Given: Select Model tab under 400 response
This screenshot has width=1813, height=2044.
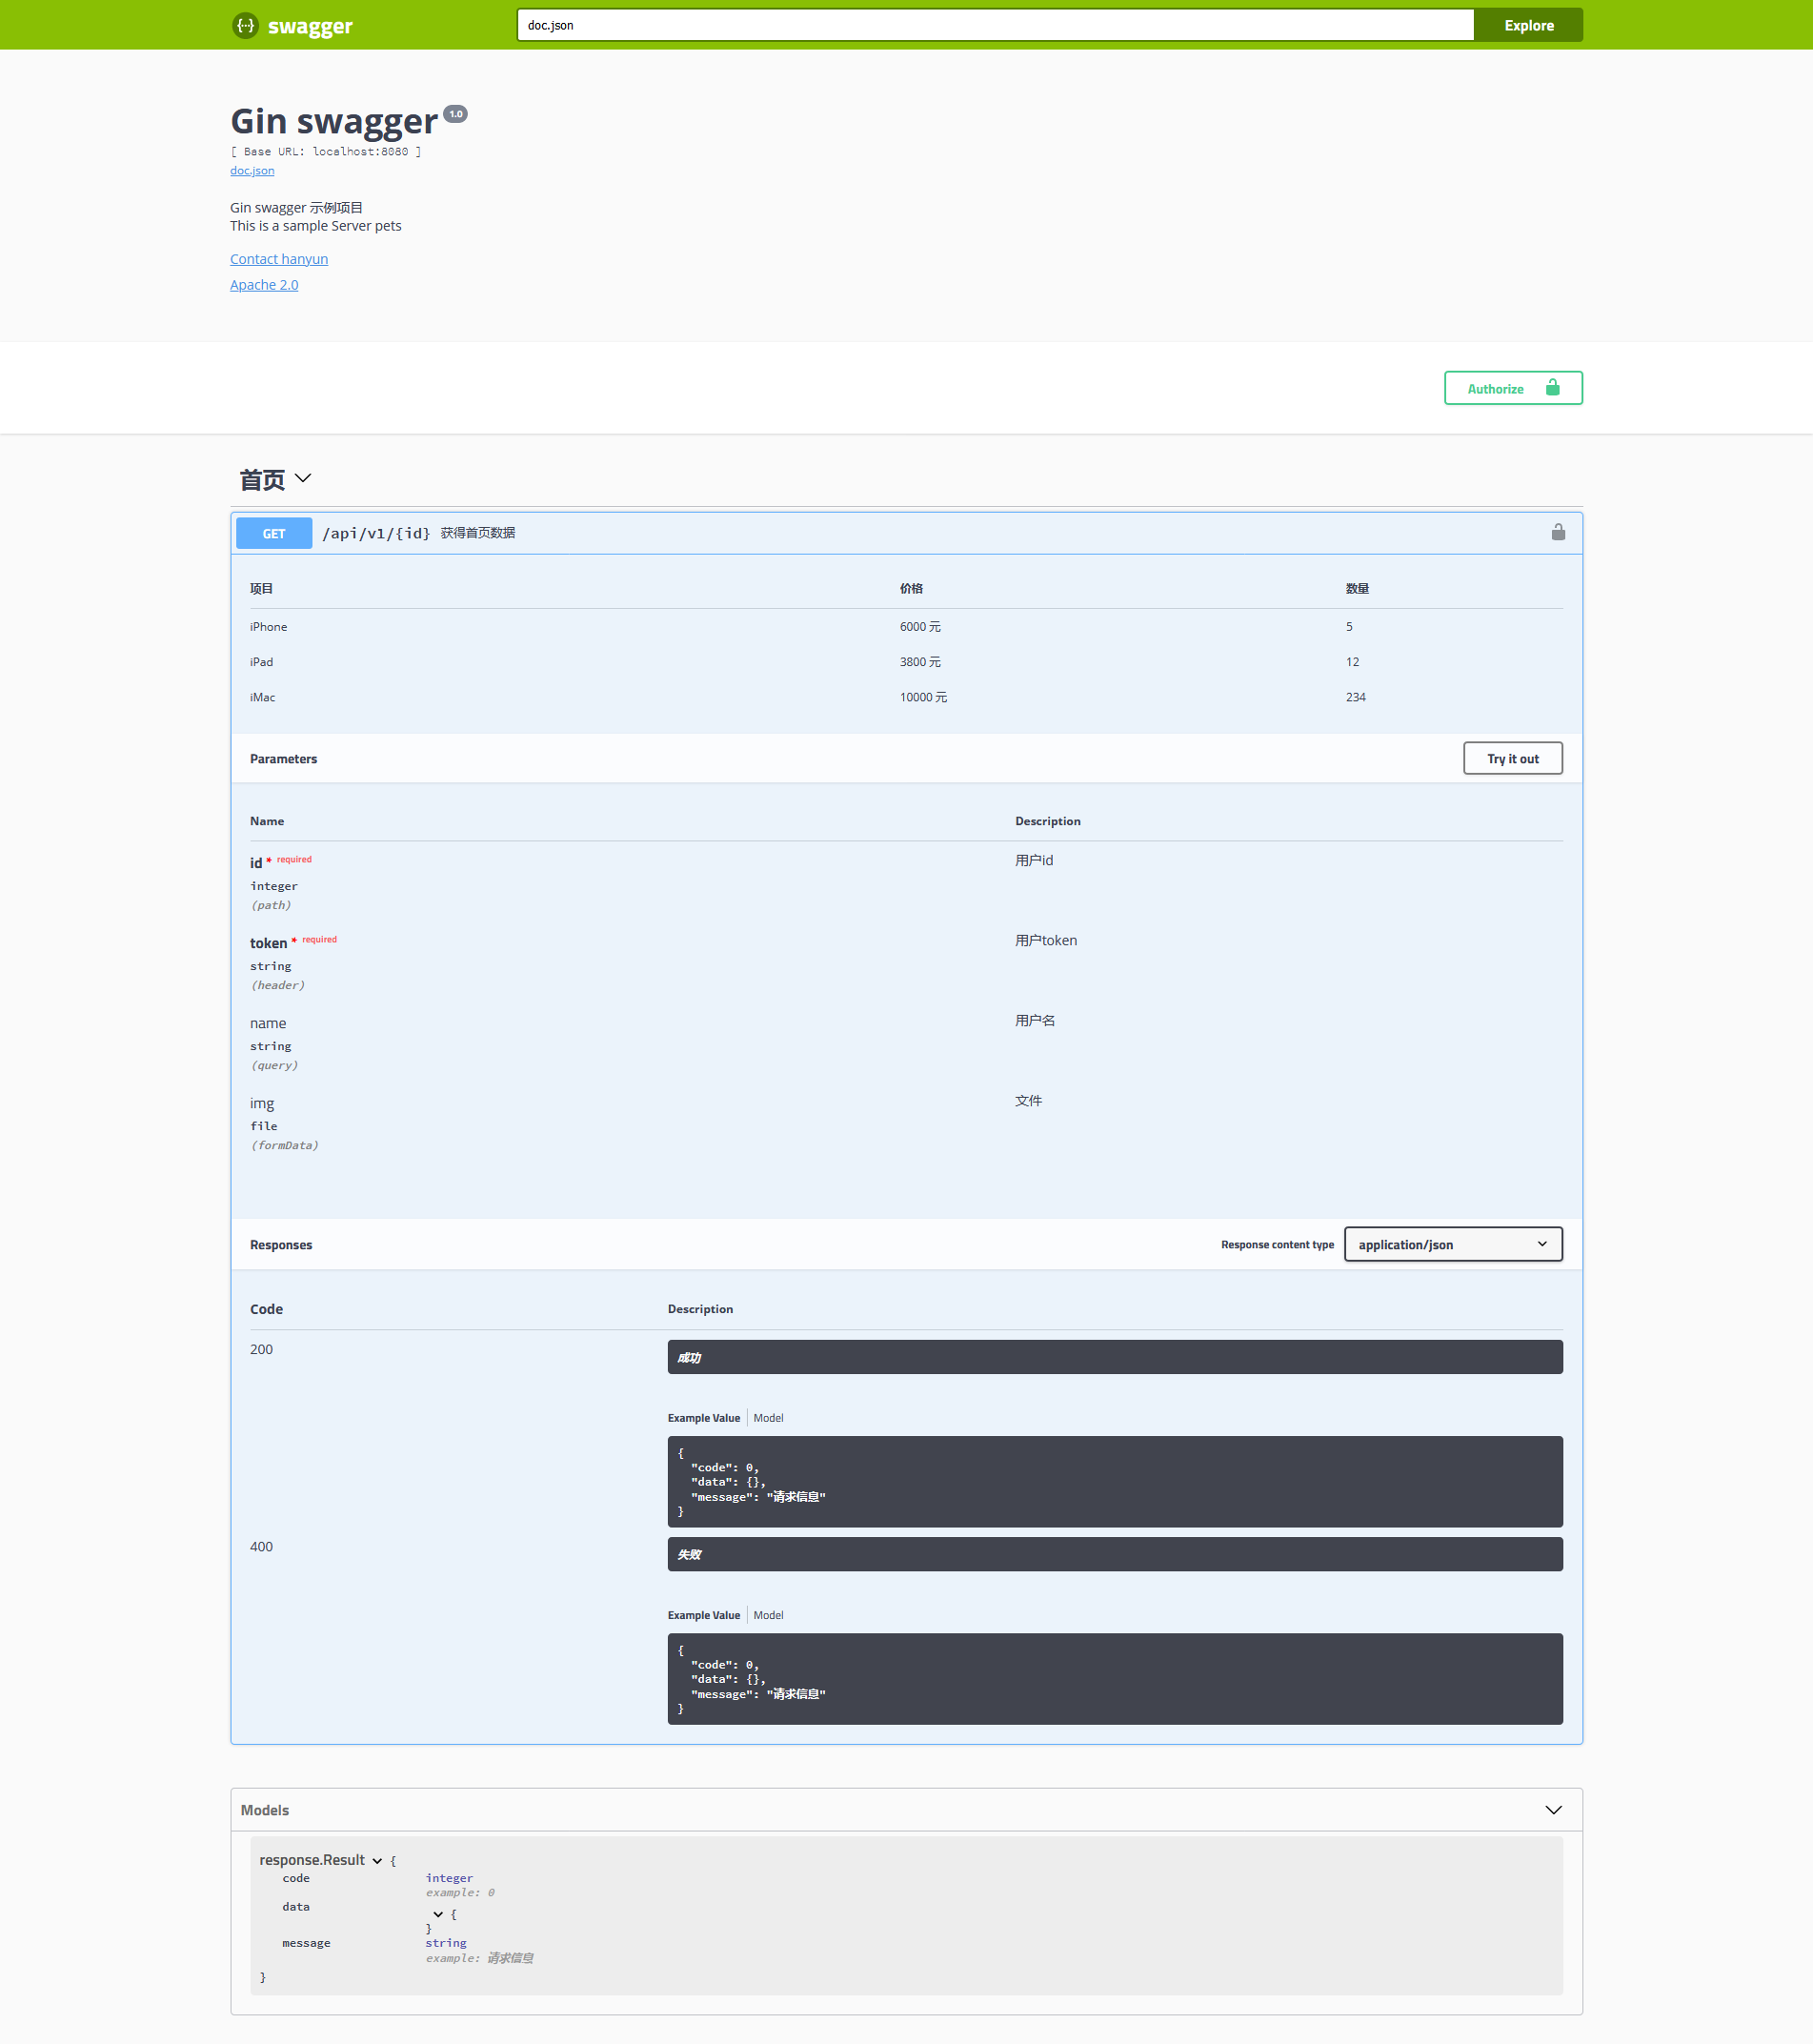Looking at the screenshot, I should pyautogui.click(x=768, y=1615).
